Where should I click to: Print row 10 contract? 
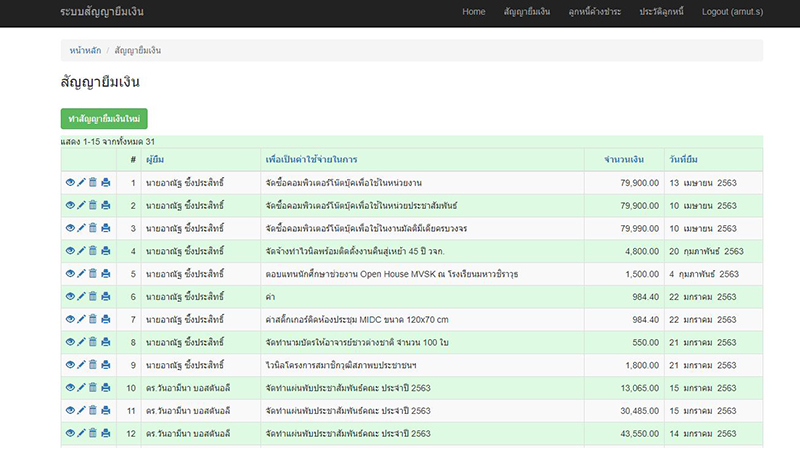pos(106,387)
